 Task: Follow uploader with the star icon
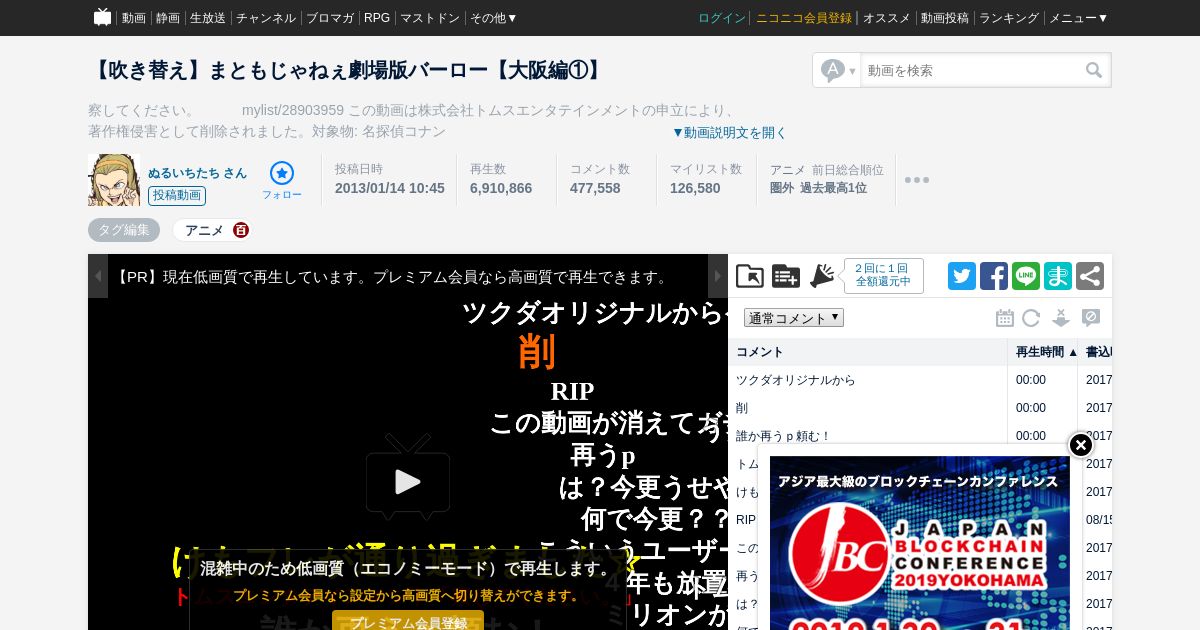(282, 173)
